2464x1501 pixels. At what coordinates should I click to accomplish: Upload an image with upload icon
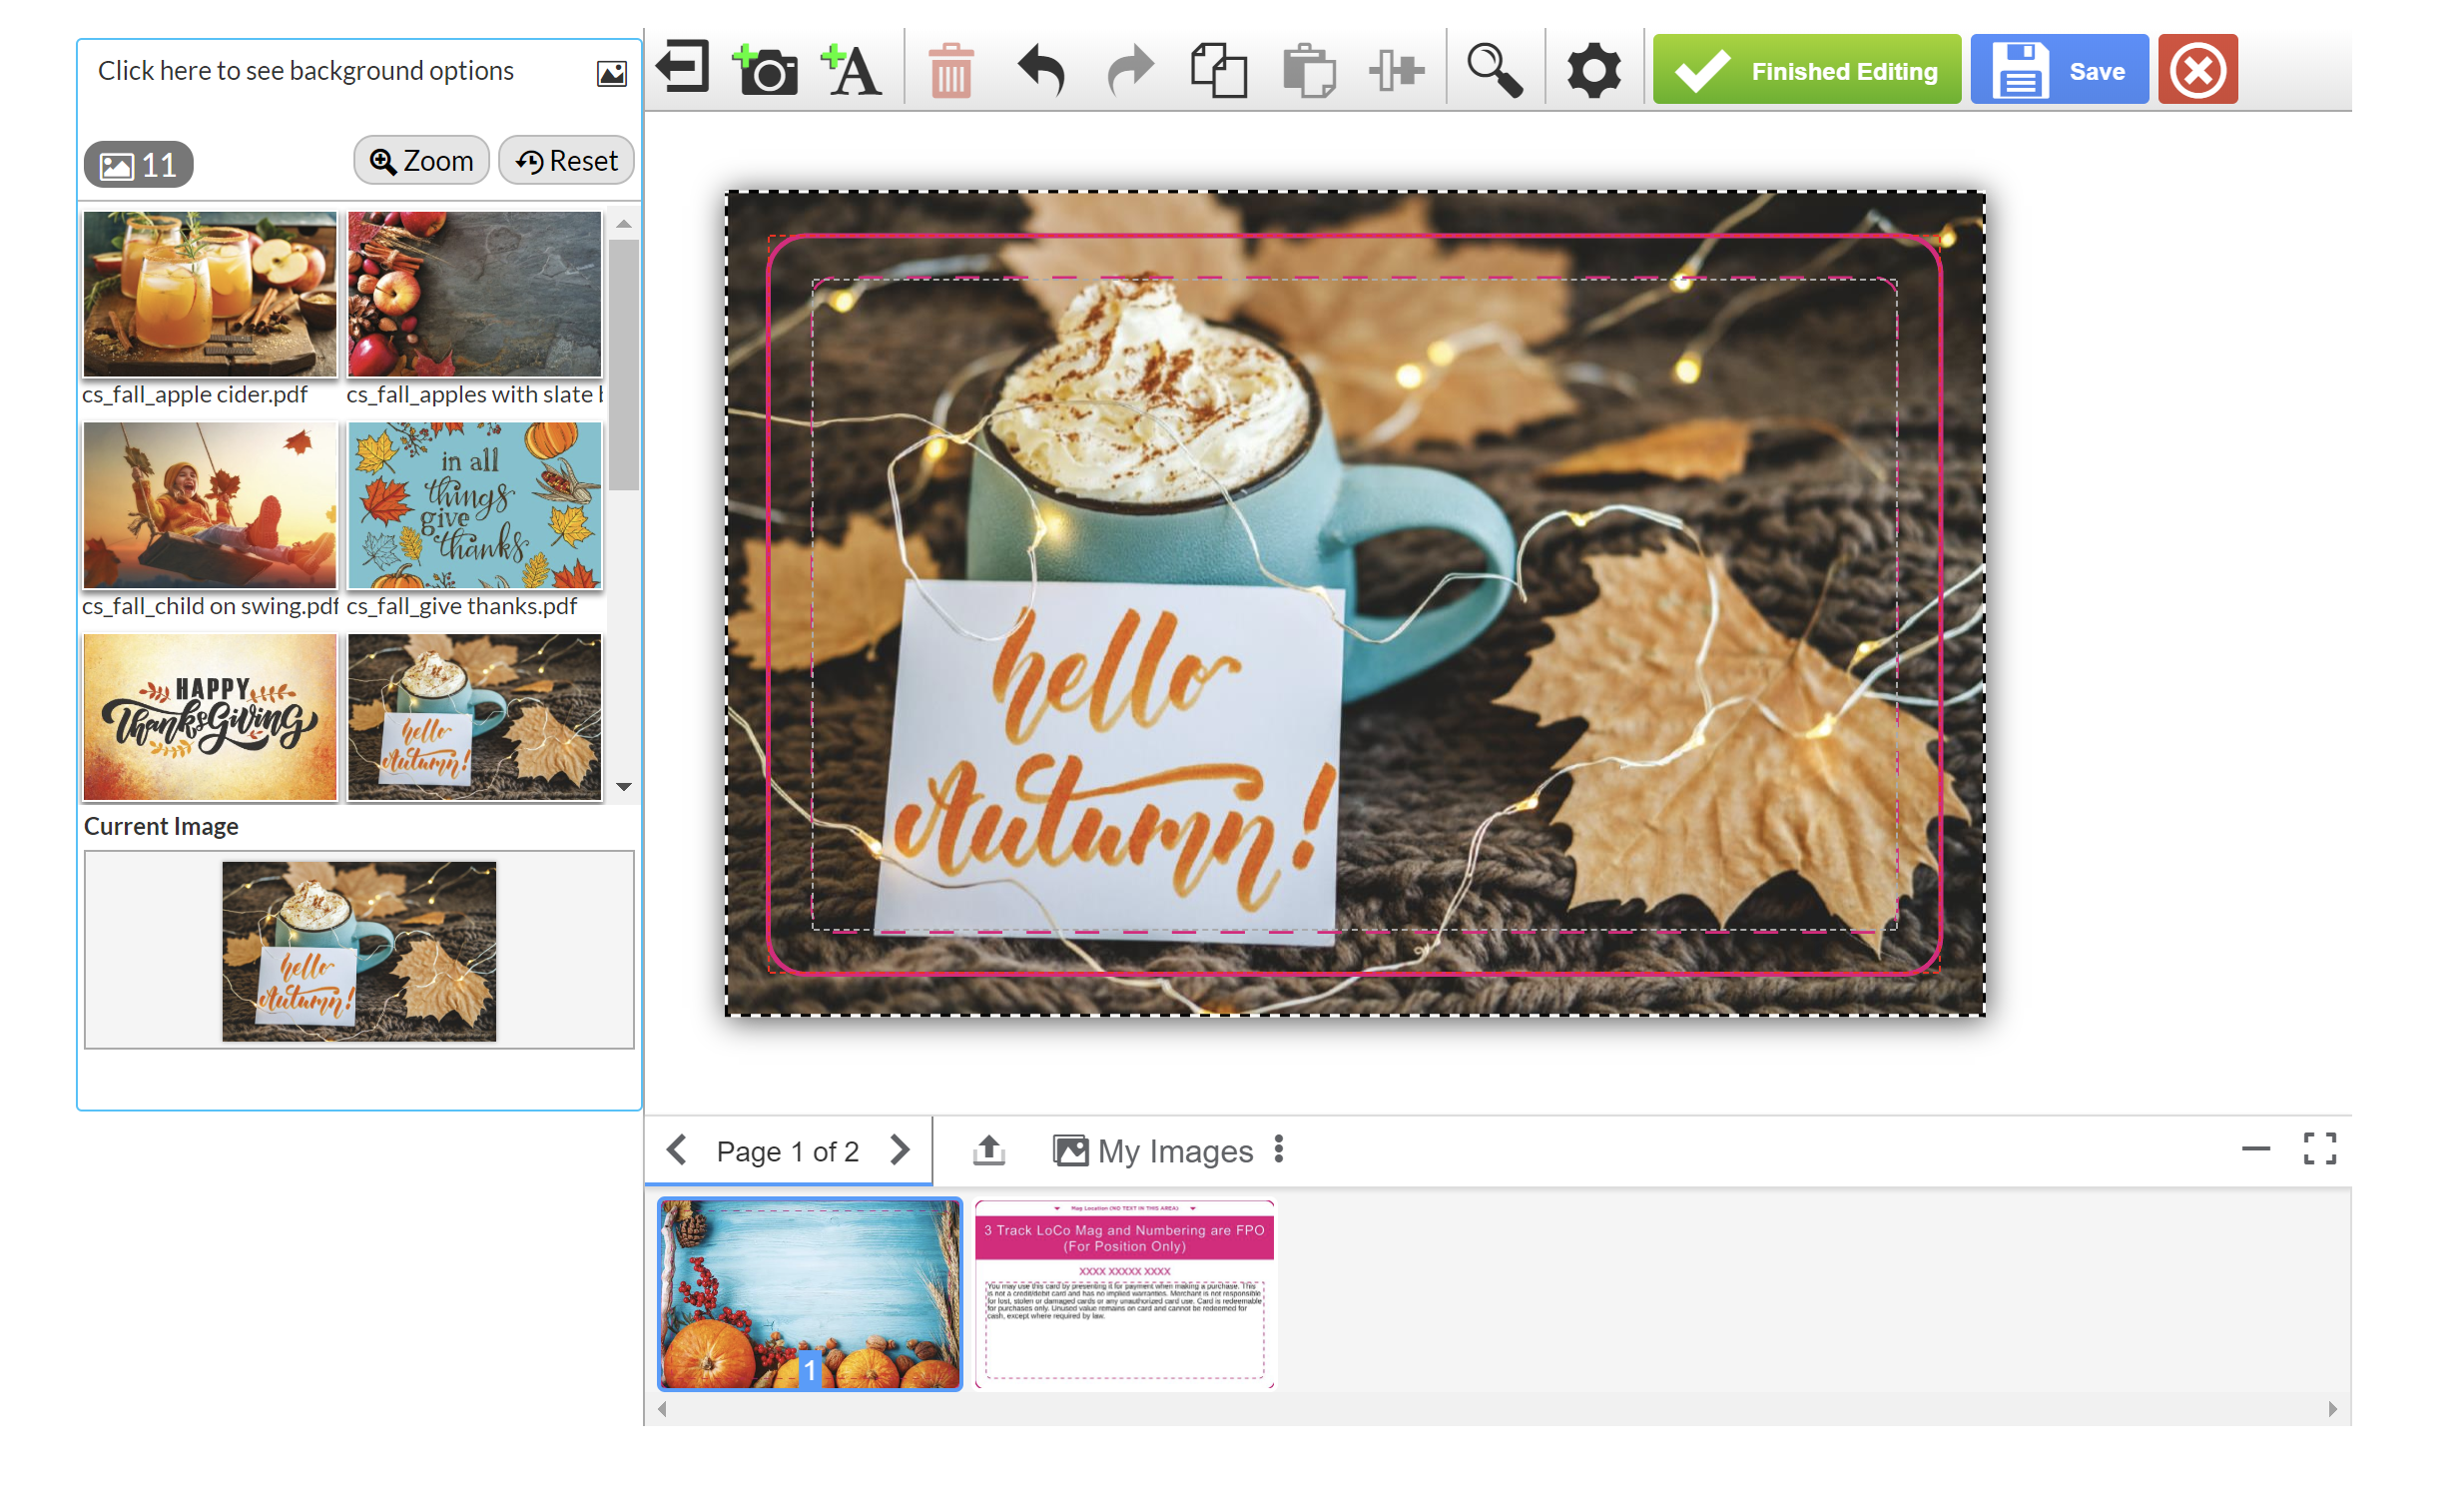(989, 1150)
